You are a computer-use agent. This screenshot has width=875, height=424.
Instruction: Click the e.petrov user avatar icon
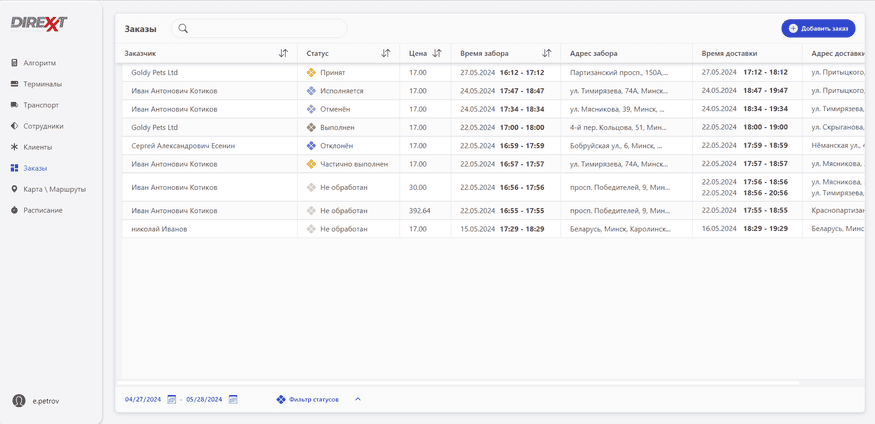coord(19,401)
